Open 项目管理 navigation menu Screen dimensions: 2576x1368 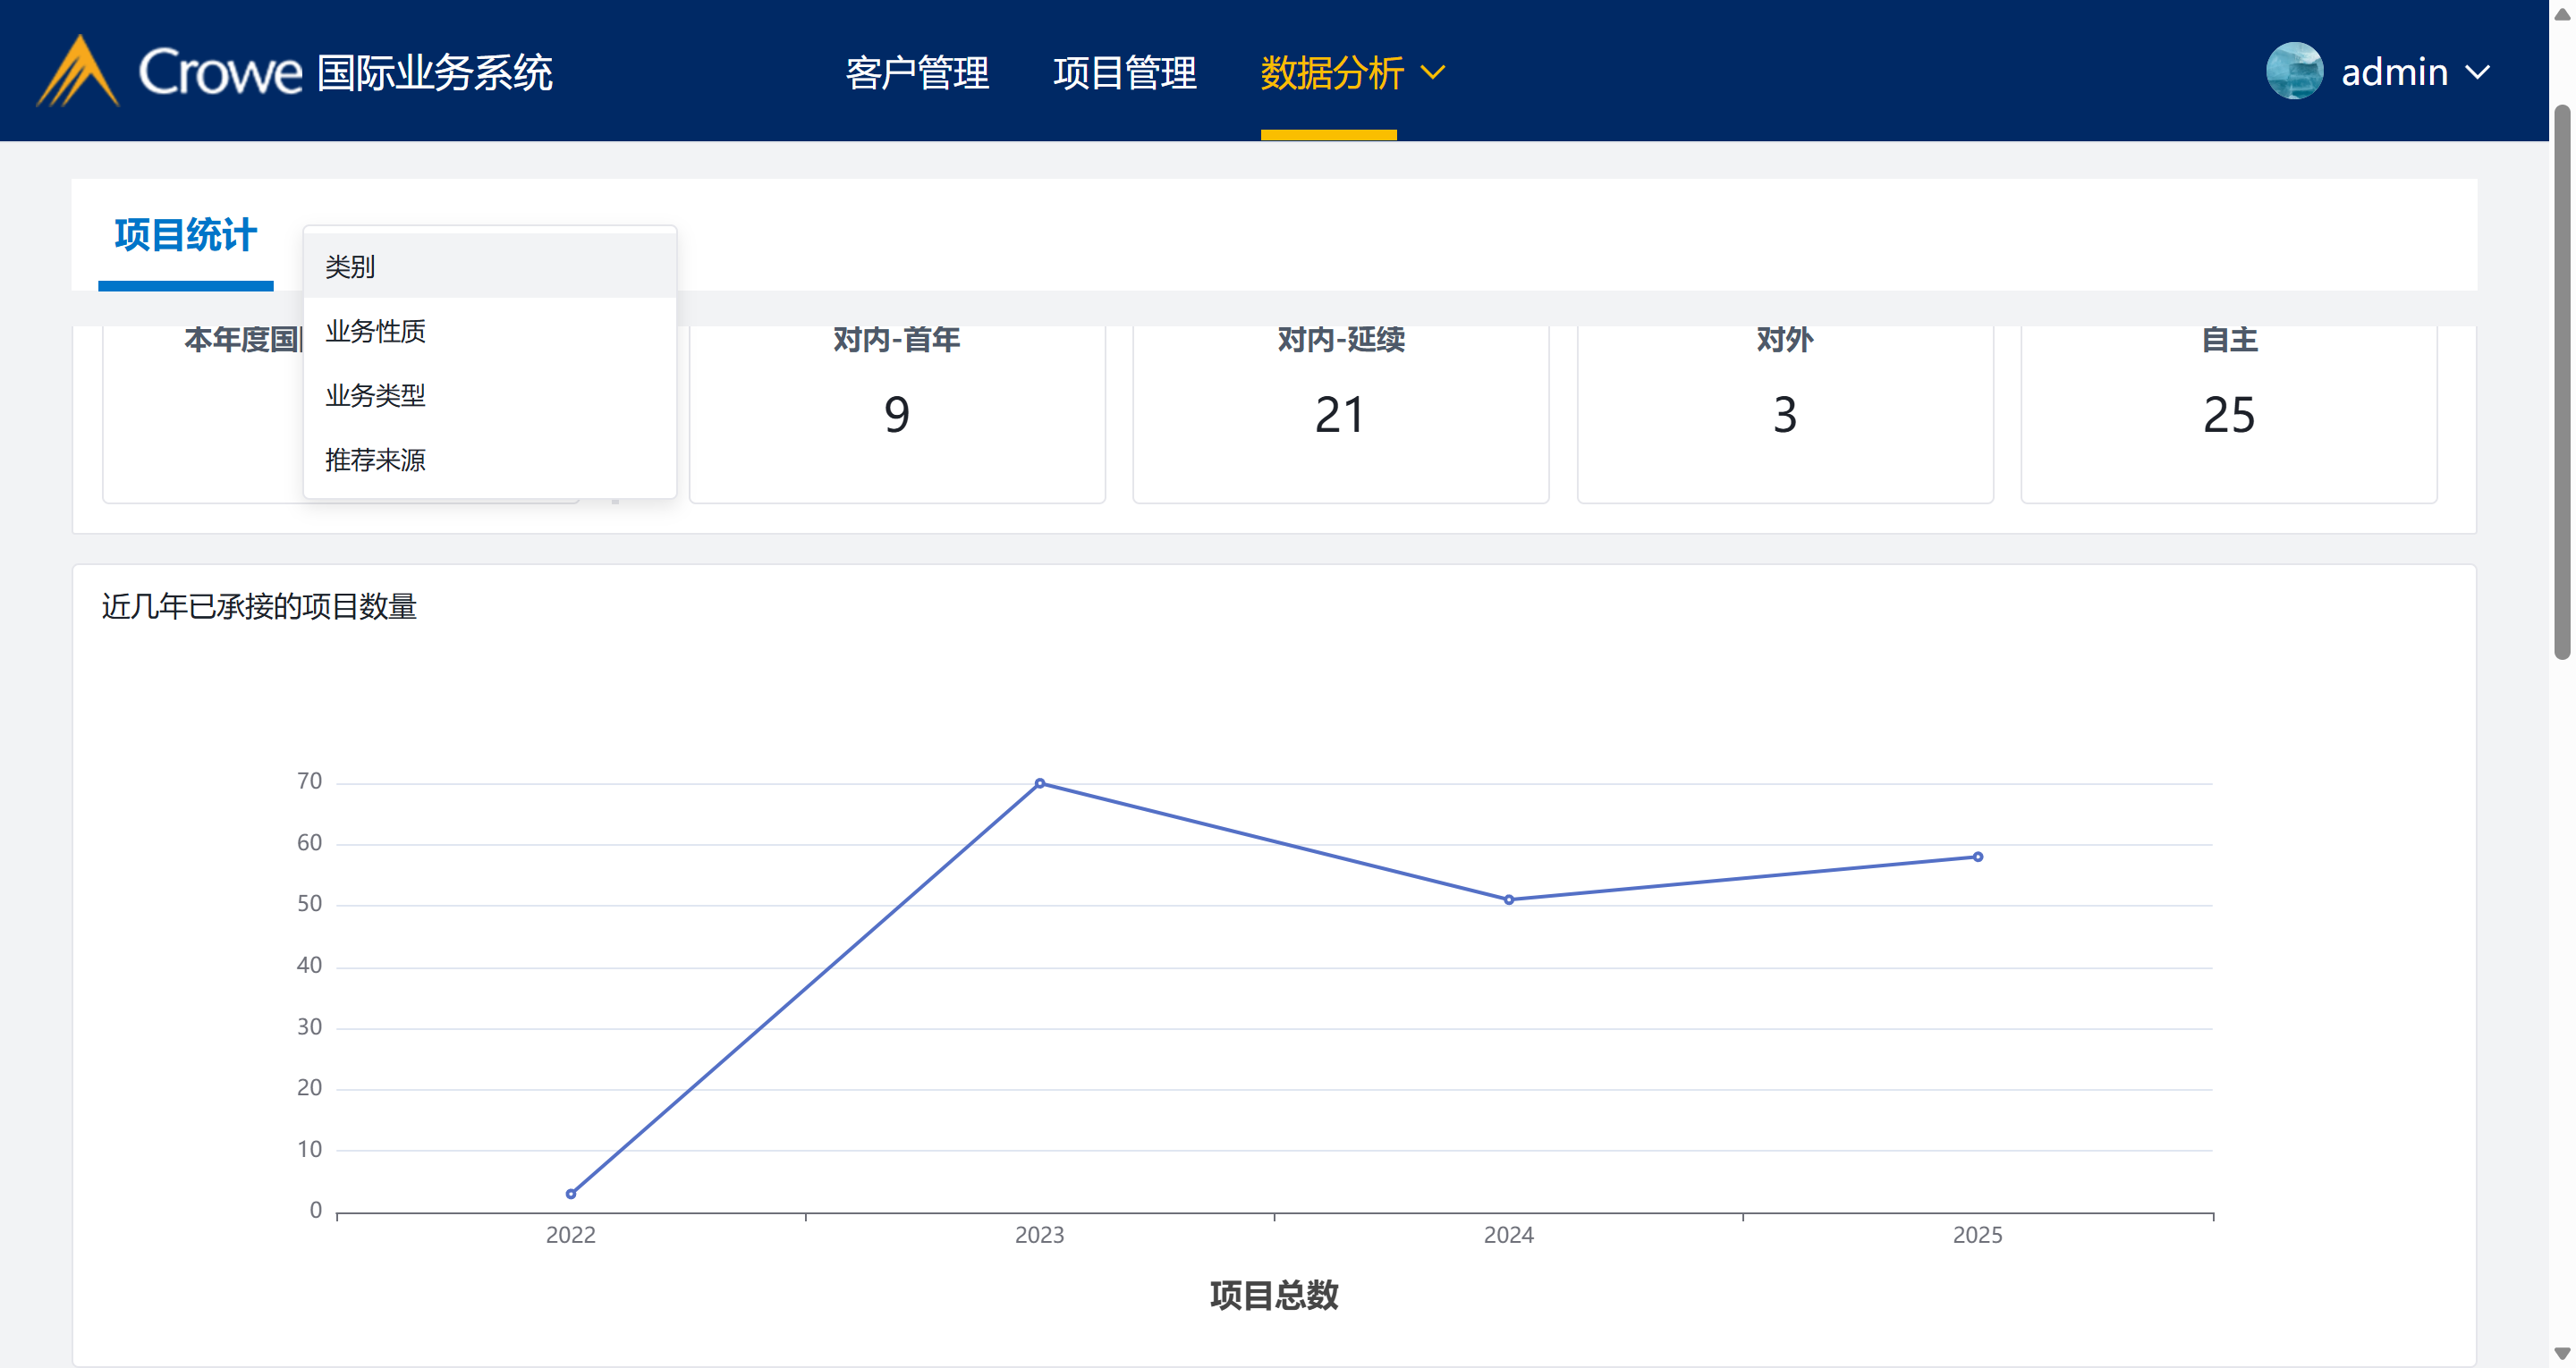pos(1124,73)
